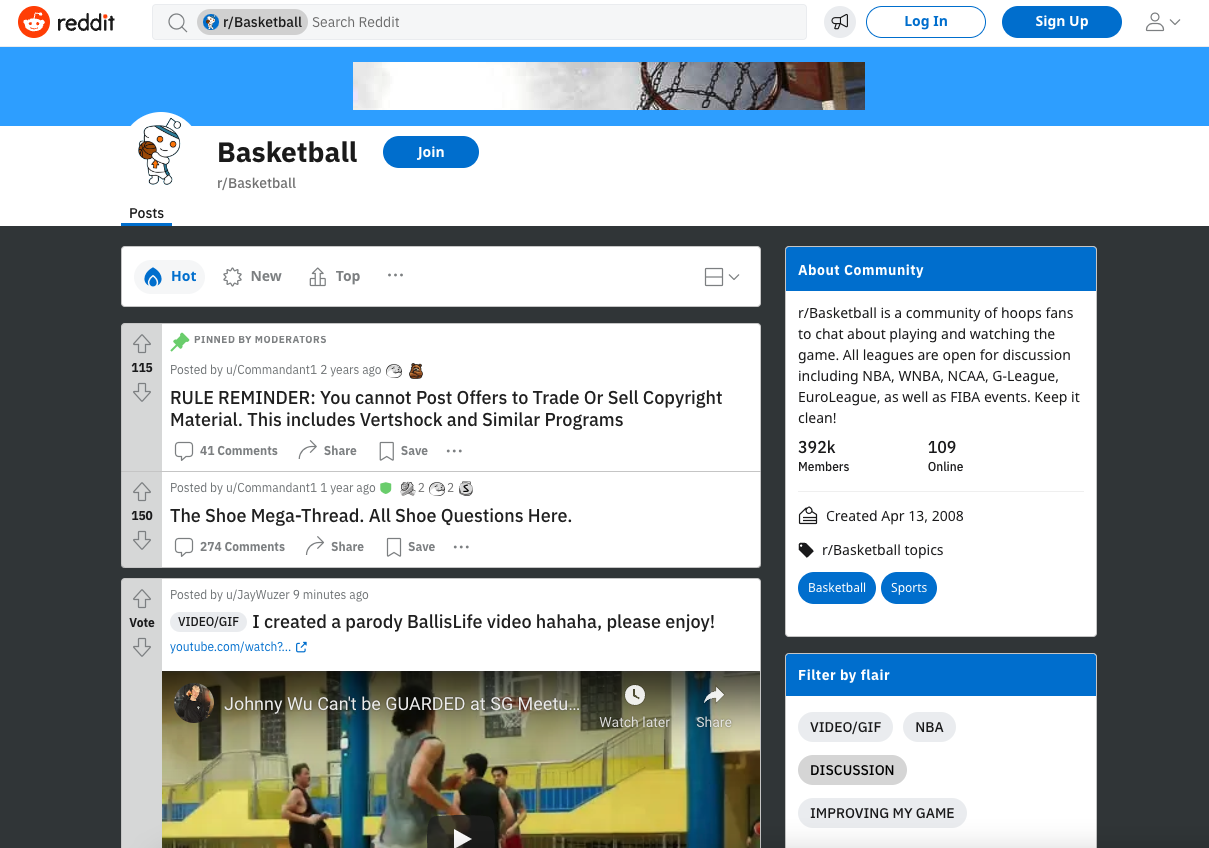The width and height of the screenshot is (1209, 848).
Task: Click the YouTube channel avatar on video
Action: point(193,703)
